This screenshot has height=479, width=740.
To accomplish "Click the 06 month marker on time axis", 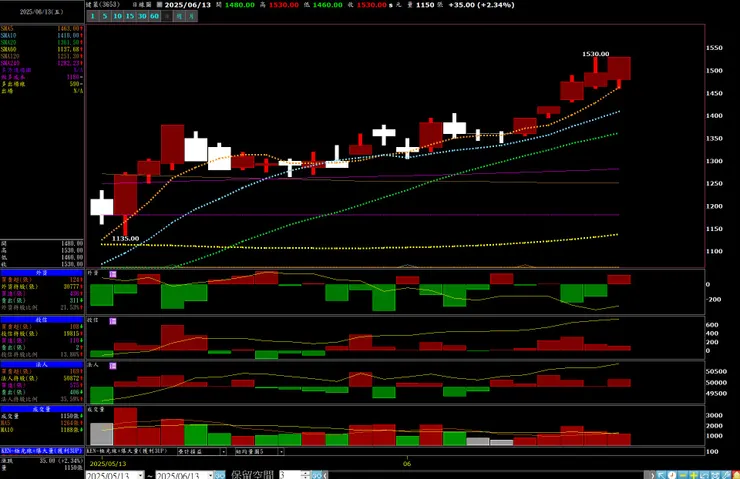I will point(407,464).
